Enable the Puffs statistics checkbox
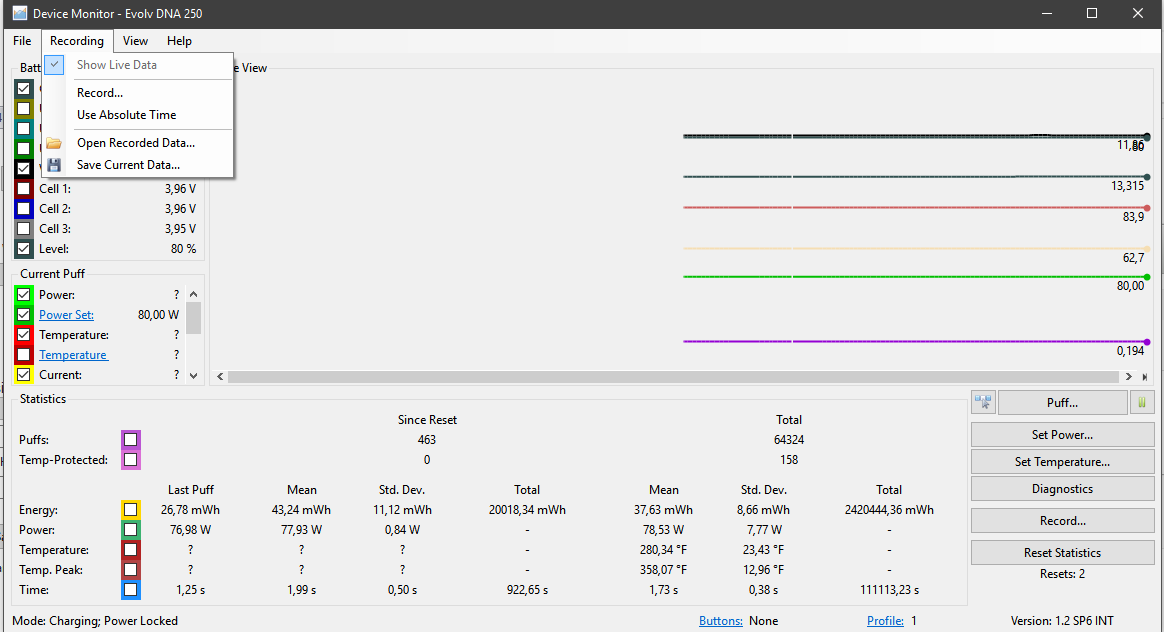 pyautogui.click(x=131, y=440)
